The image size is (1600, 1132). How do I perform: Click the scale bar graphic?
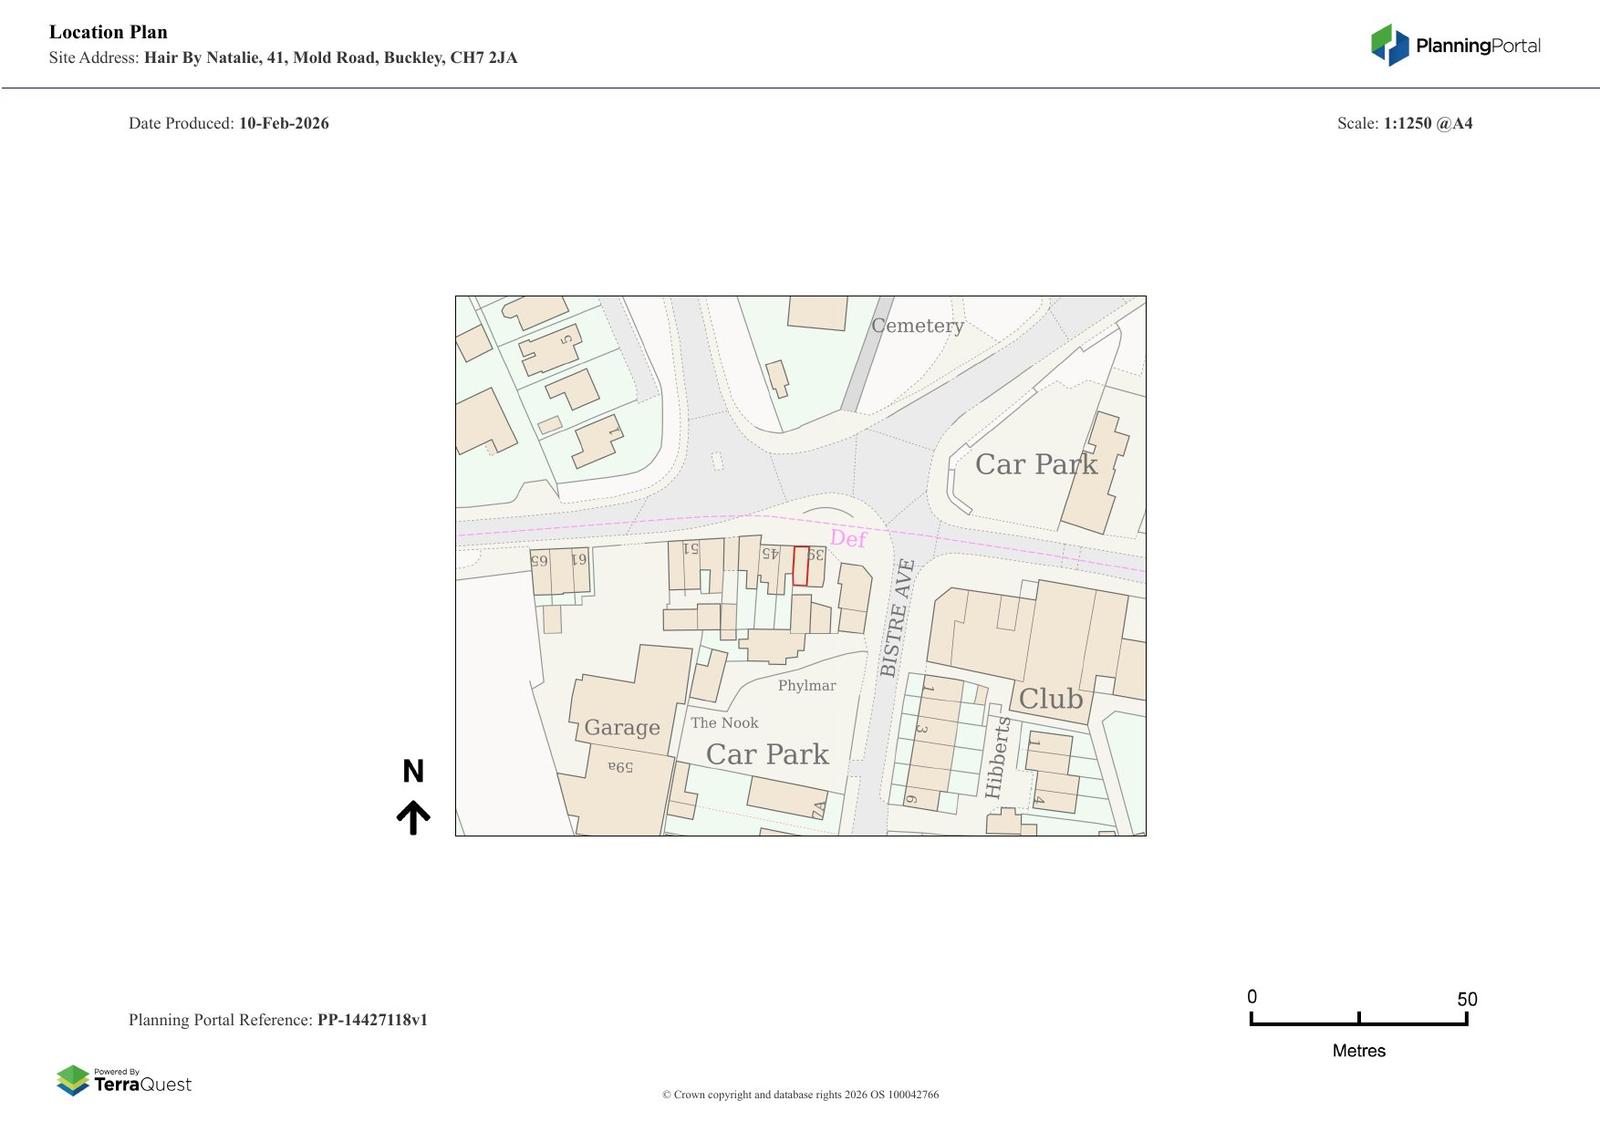click(1358, 1019)
